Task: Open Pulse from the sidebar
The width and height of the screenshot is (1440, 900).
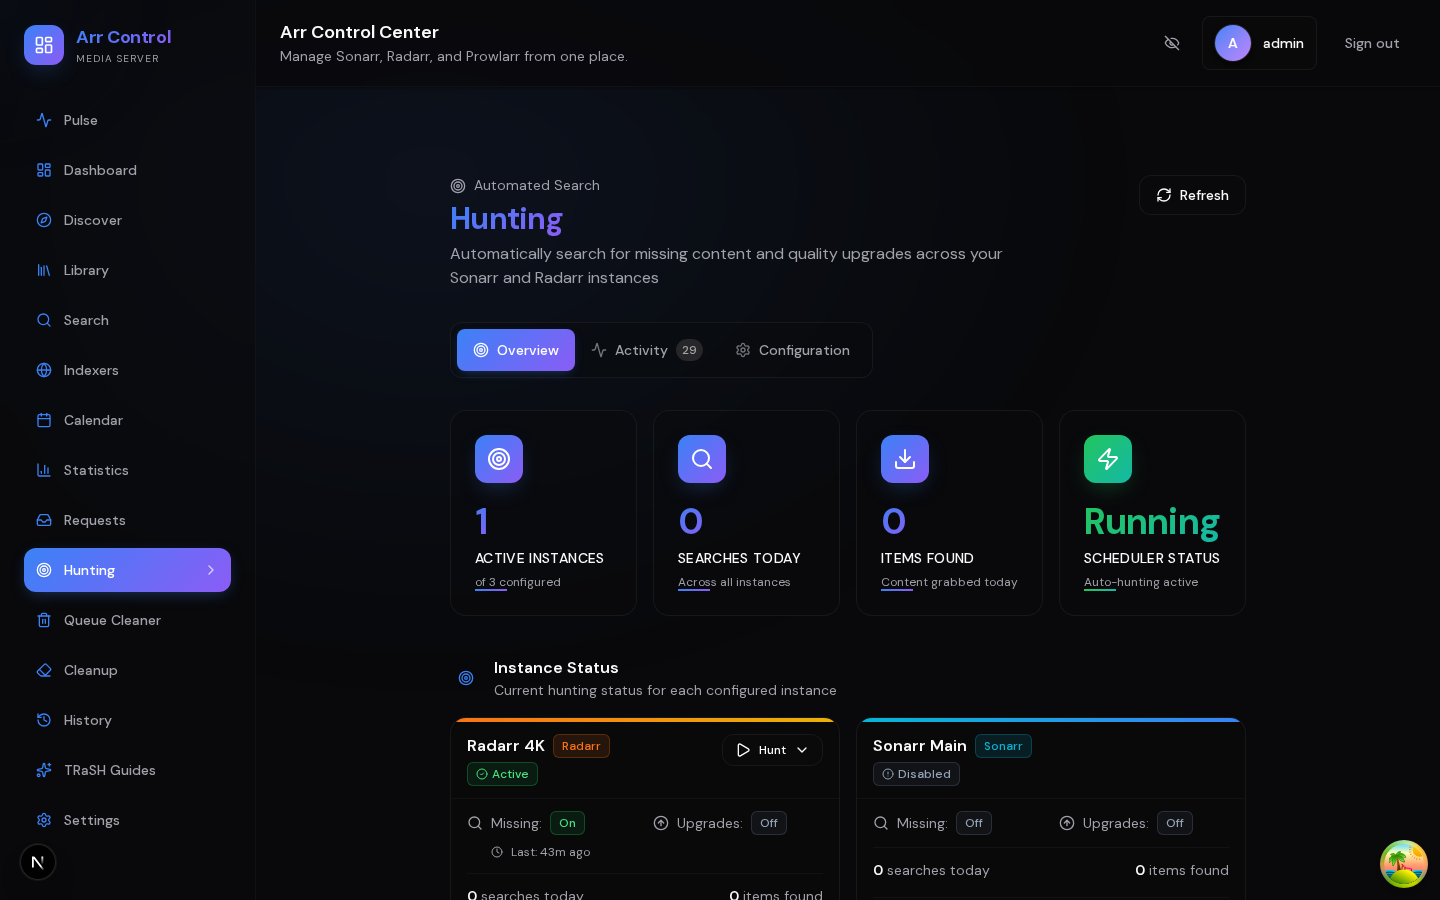Action: (x=127, y=120)
